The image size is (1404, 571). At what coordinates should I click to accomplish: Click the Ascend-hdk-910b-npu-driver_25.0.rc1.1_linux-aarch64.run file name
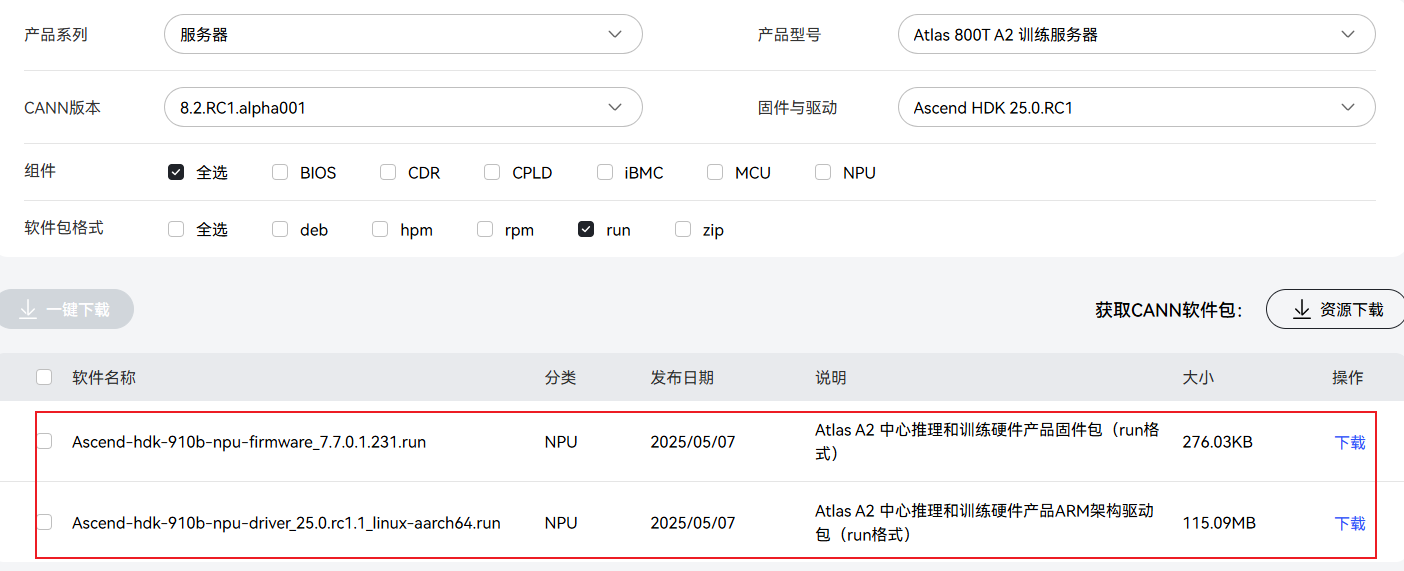pos(286,523)
